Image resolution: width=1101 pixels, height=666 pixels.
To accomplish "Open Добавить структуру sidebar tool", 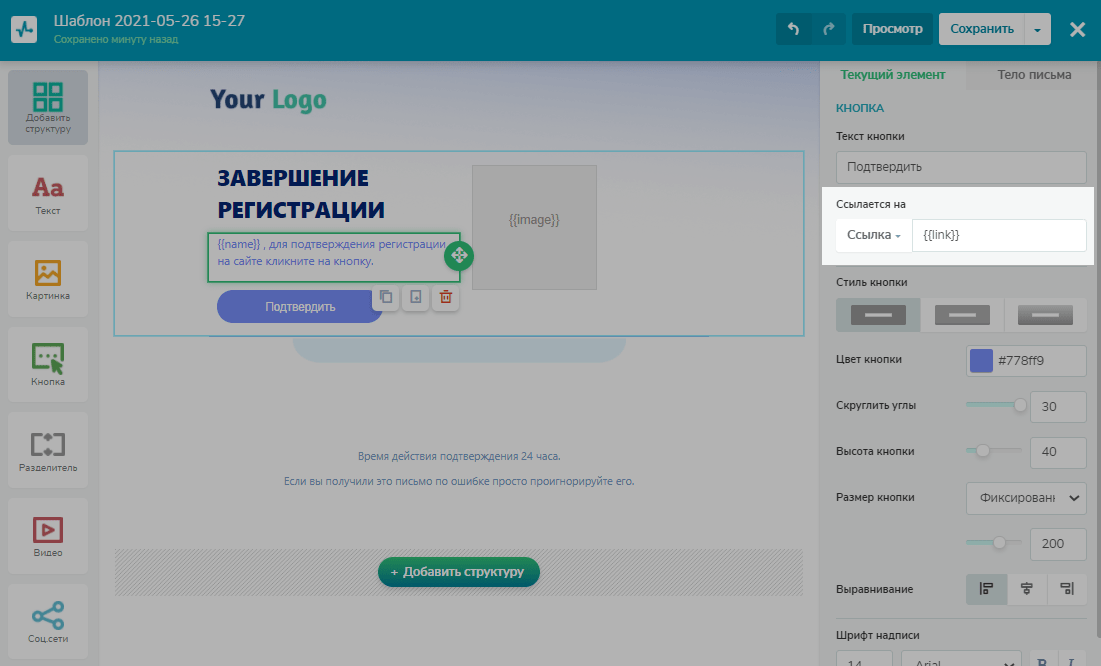I will (48, 107).
